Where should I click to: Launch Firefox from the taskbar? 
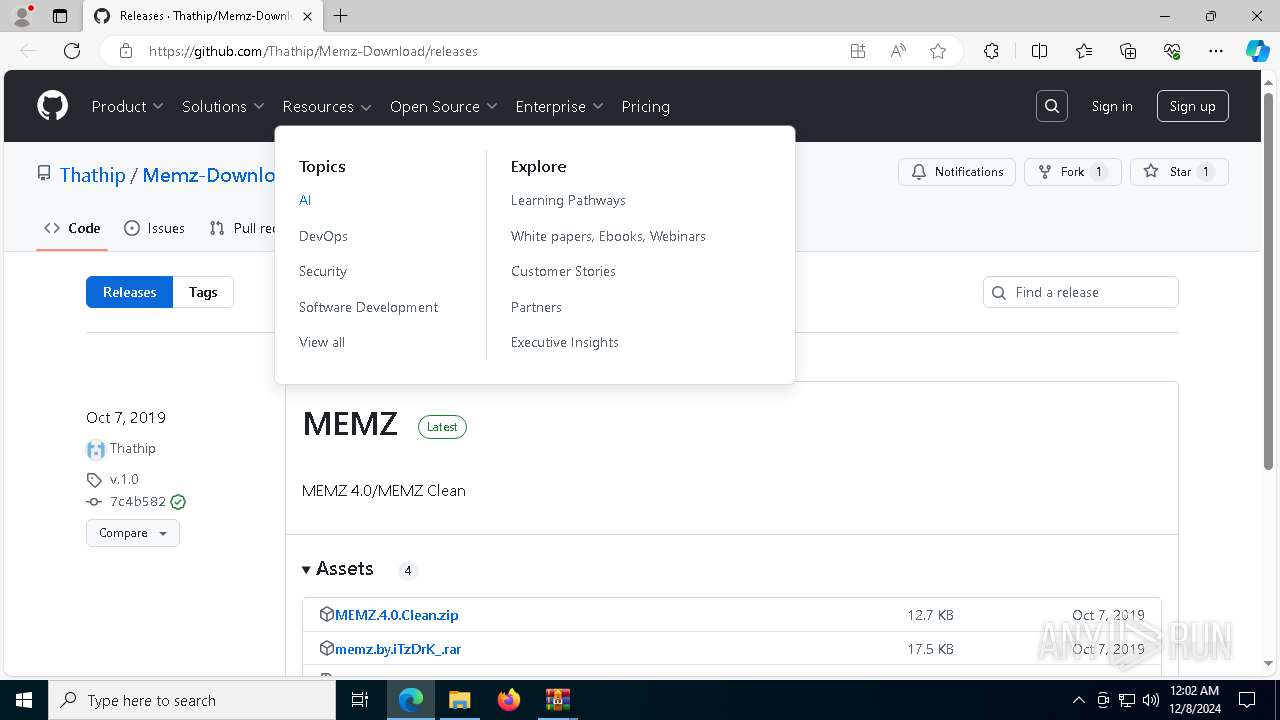[509, 700]
